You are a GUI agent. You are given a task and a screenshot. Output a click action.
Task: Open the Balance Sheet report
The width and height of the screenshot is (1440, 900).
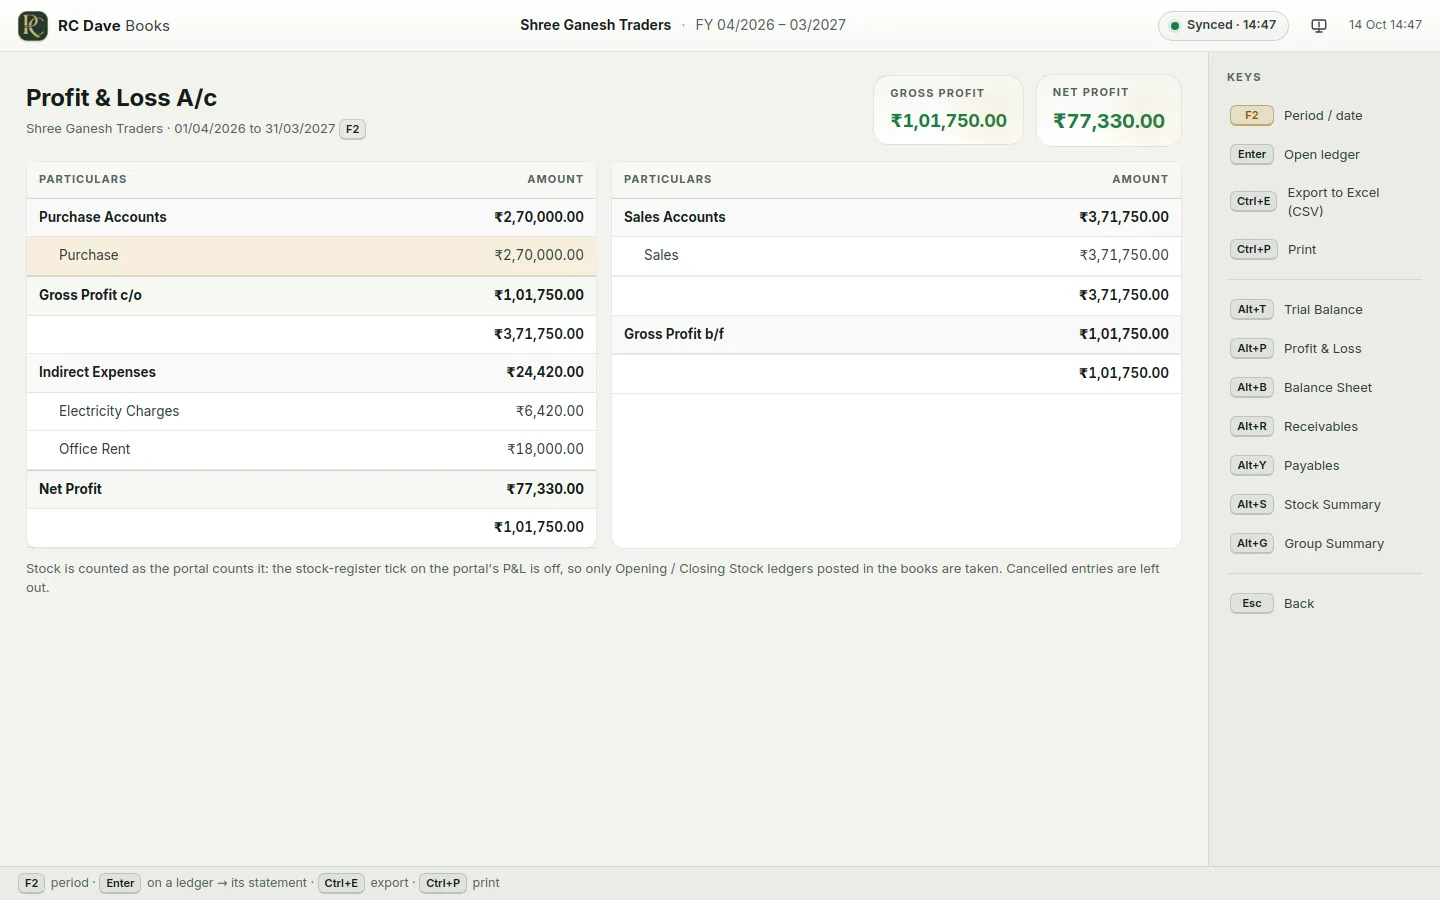(x=1325, y=387)
